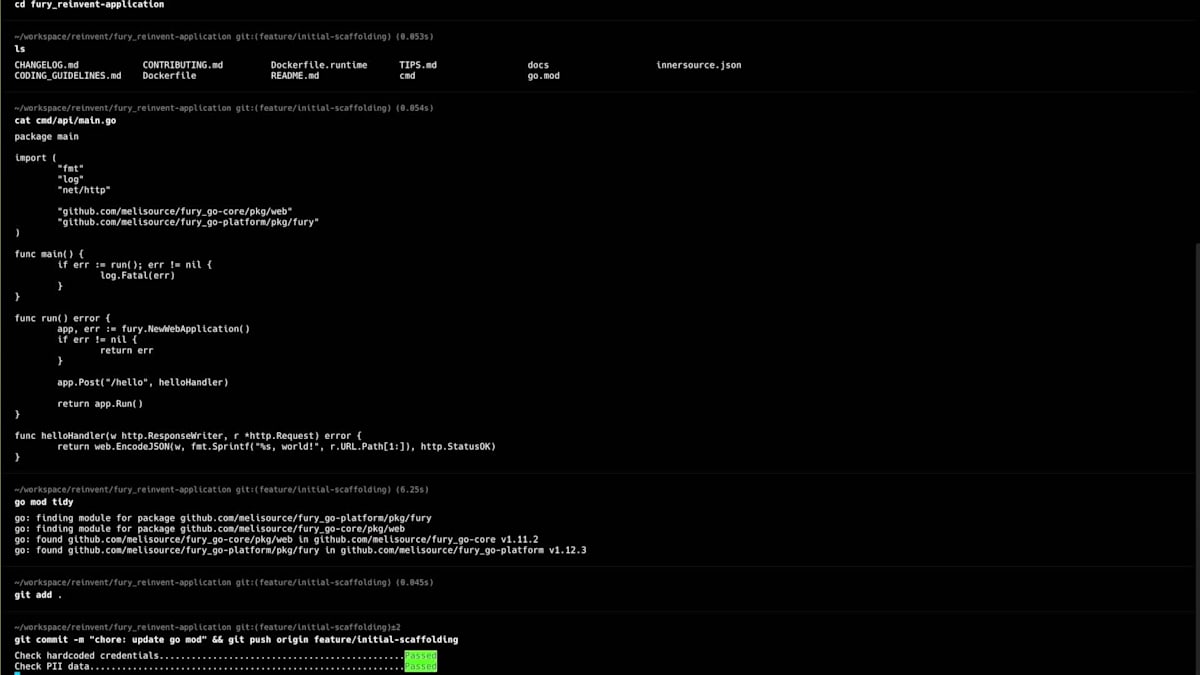Click the 'Check hardcoded credentials' line
This screenshot has height=675, width=1200.
[x=225, y=655]
